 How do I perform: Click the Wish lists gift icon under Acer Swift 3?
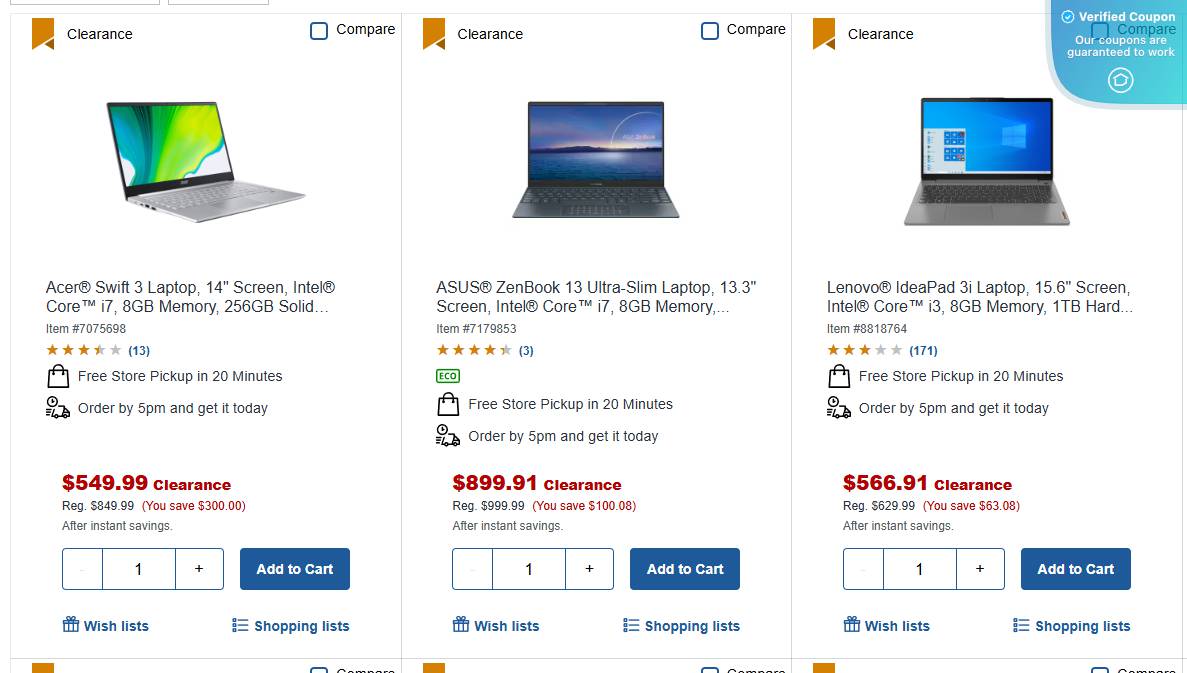coord(71,625)
